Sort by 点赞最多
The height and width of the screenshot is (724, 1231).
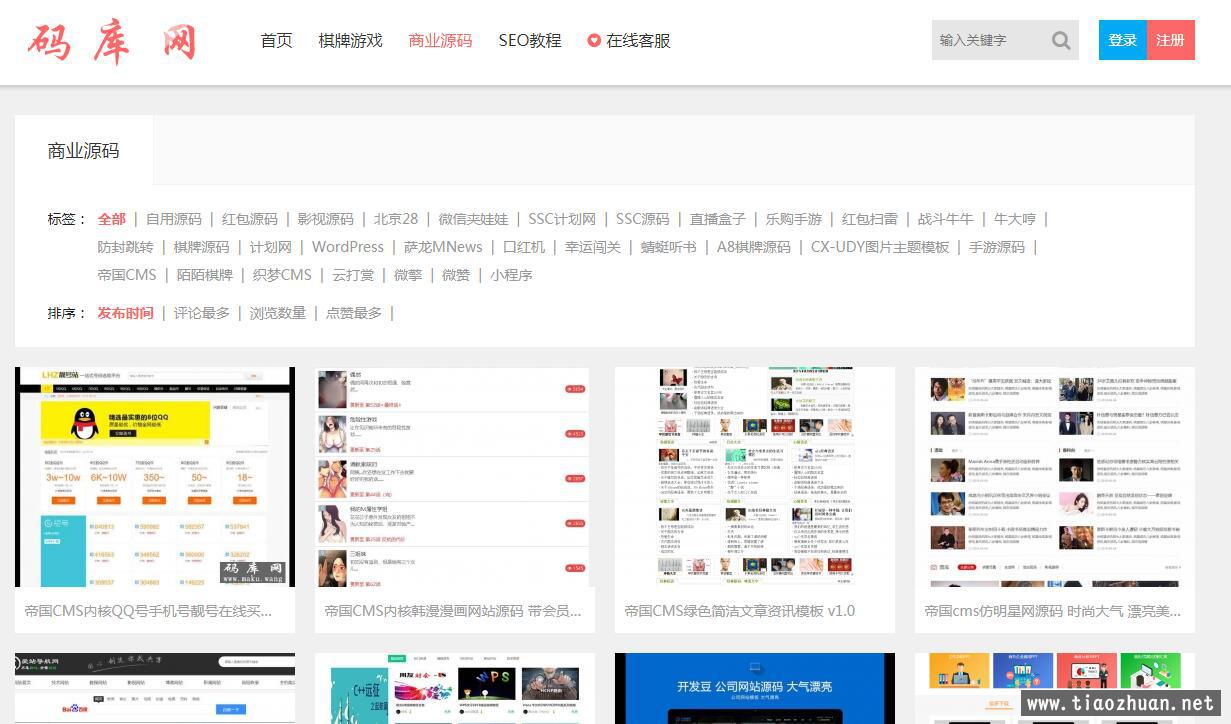tap(354, 313)
